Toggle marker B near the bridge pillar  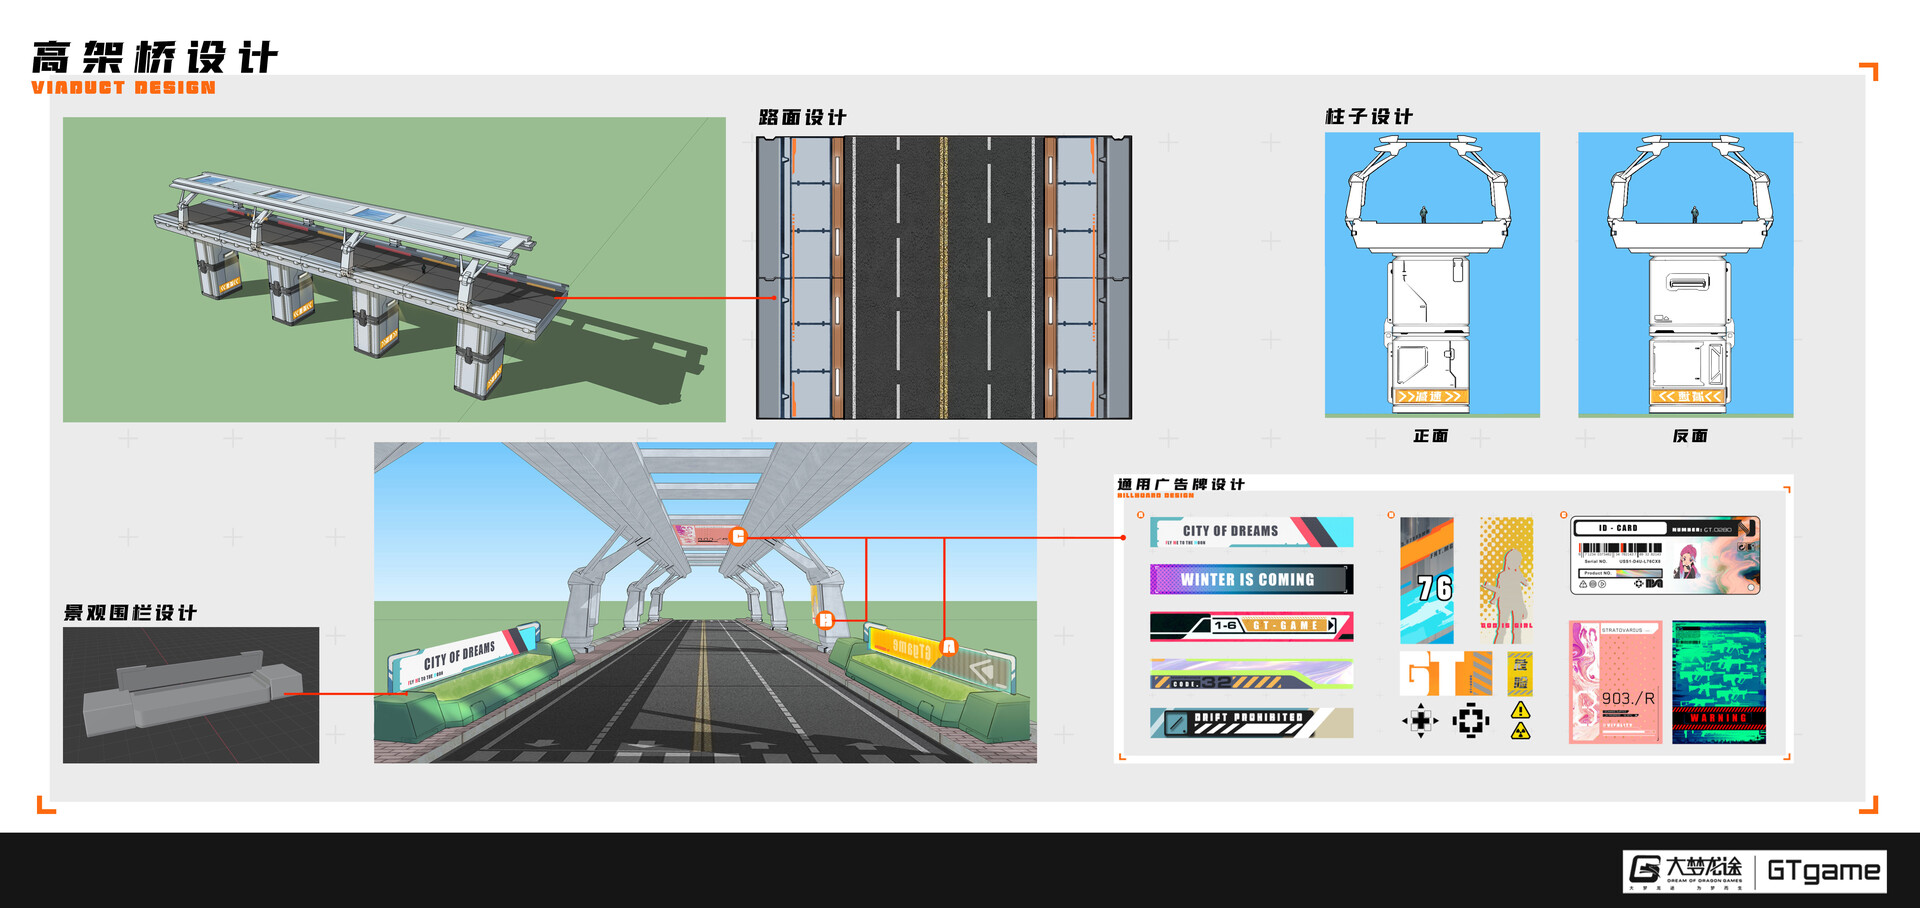(826, 620)
